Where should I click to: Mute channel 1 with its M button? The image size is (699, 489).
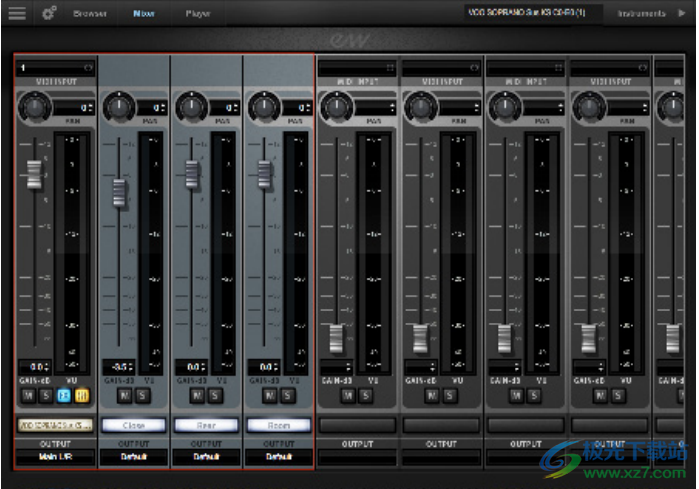point(29,395)
